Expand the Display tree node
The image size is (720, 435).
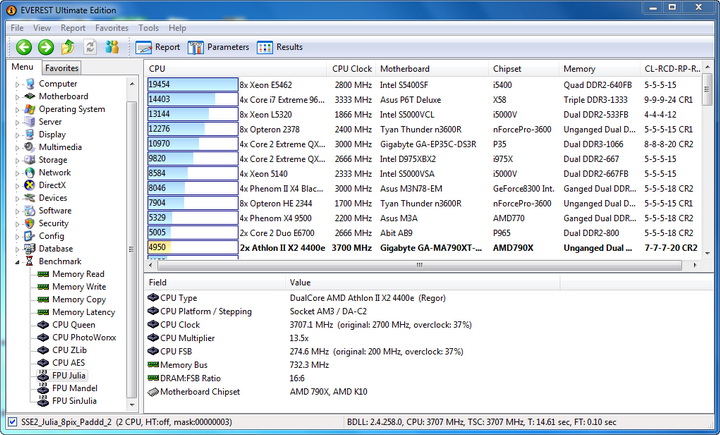pos(17,135)
